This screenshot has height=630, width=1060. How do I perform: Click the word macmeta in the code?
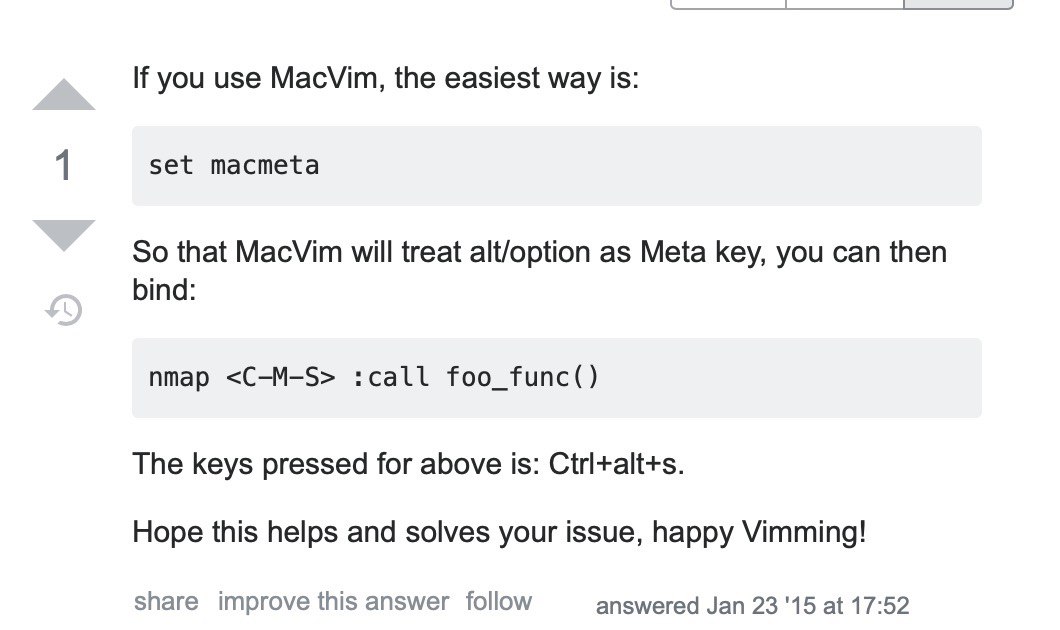tap(264, 166)
